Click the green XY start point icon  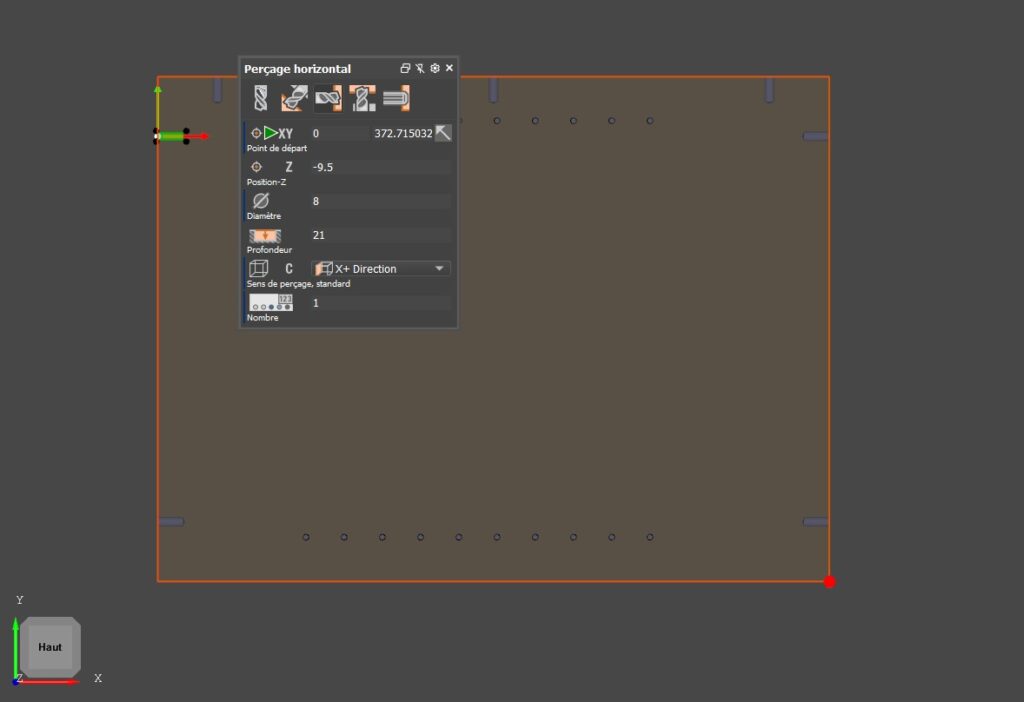(271, 133)
